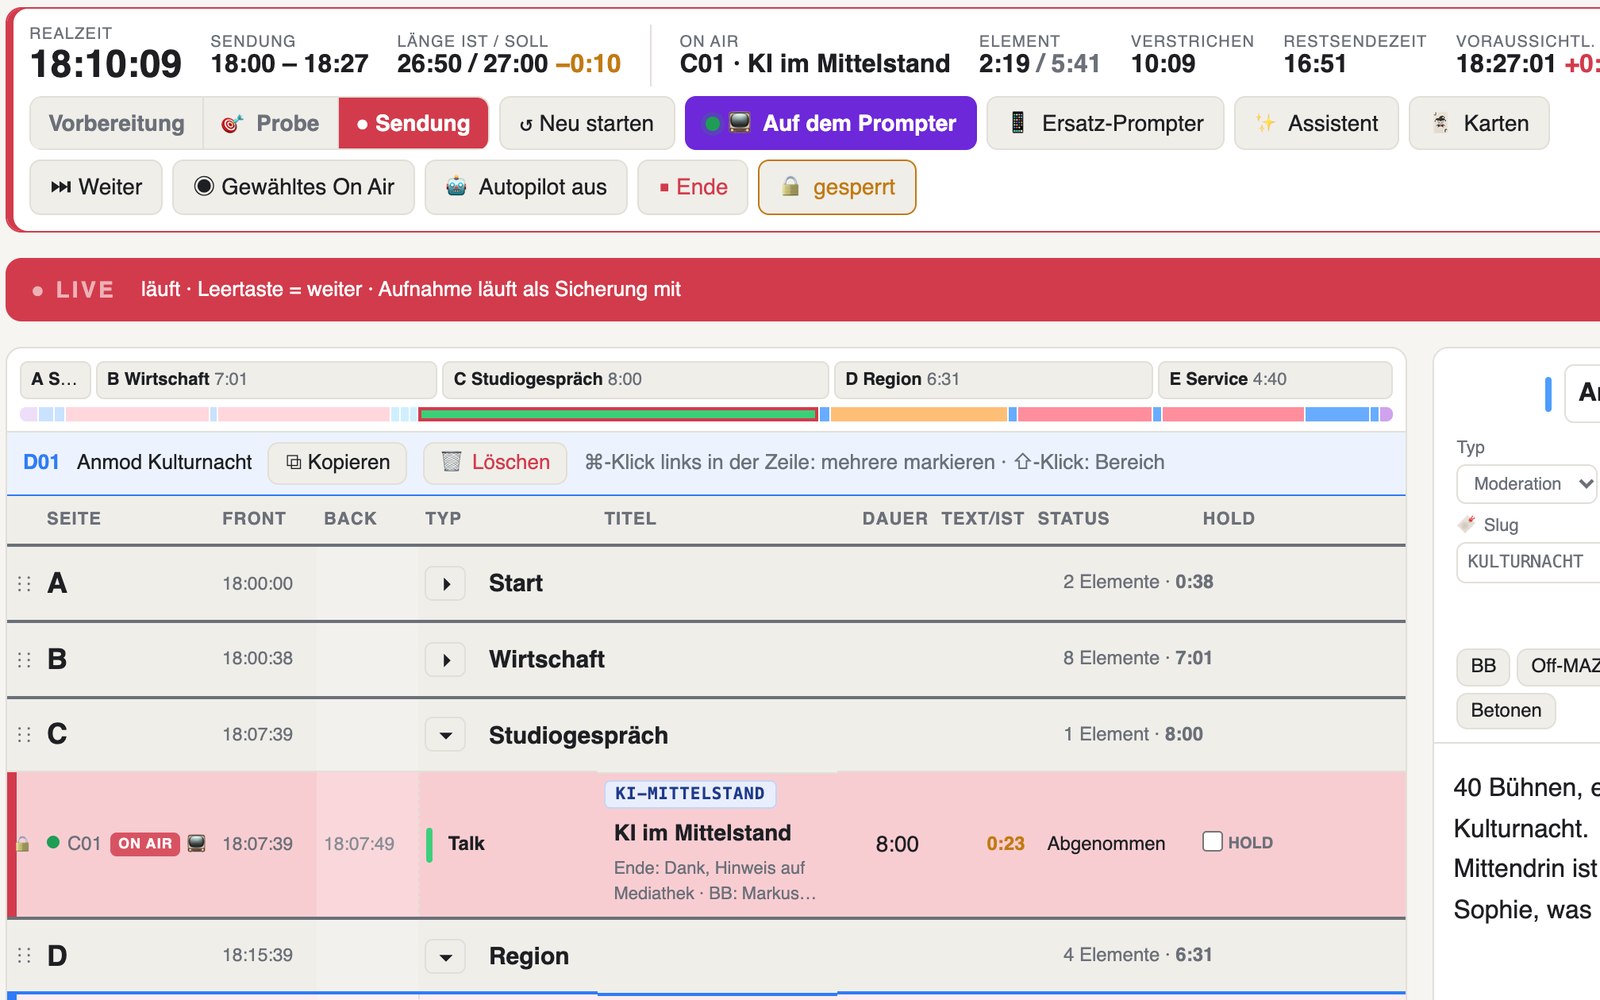Expand the Start block A
This screenshot has width=1600, height=1000.
(x=446, y=583)
